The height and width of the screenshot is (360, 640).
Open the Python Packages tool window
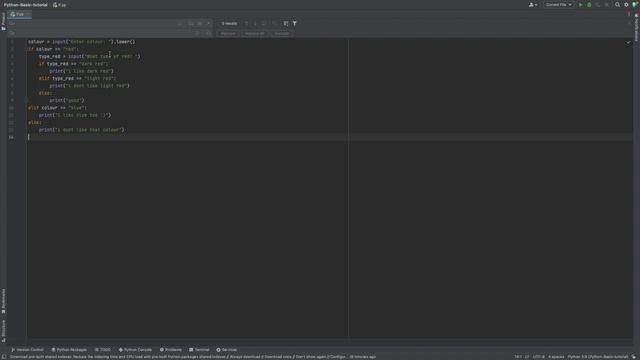(69, 350)
